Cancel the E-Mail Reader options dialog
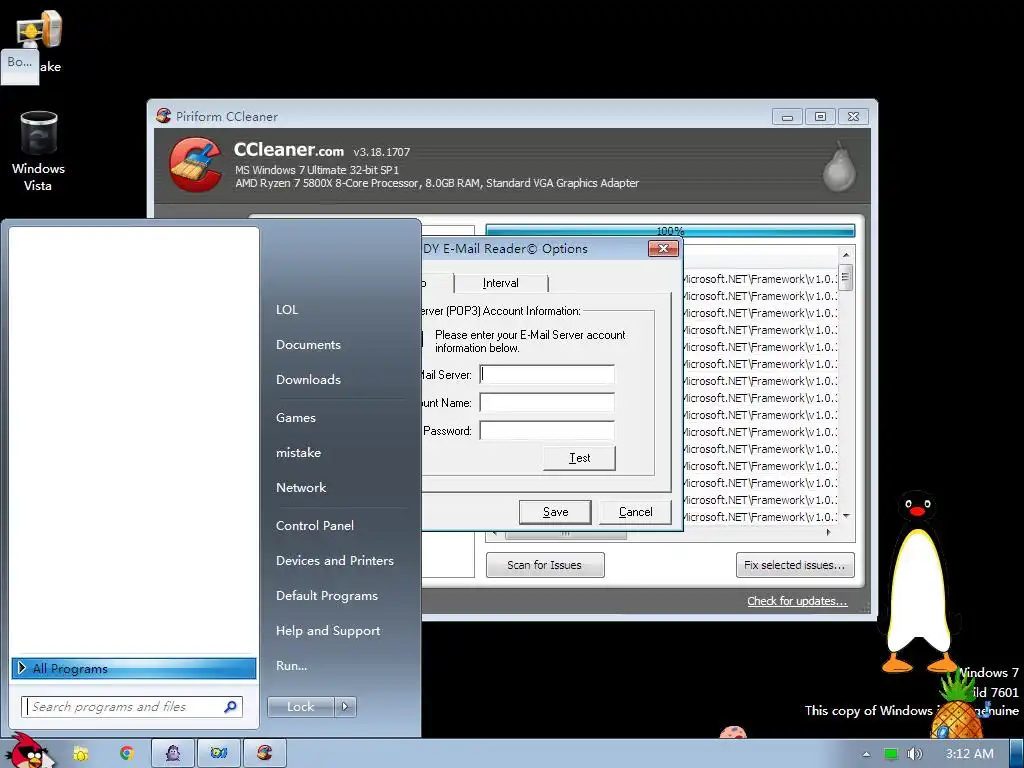Image resolution: width=1024 pixels, height=768 pixels. pos(635,512)
